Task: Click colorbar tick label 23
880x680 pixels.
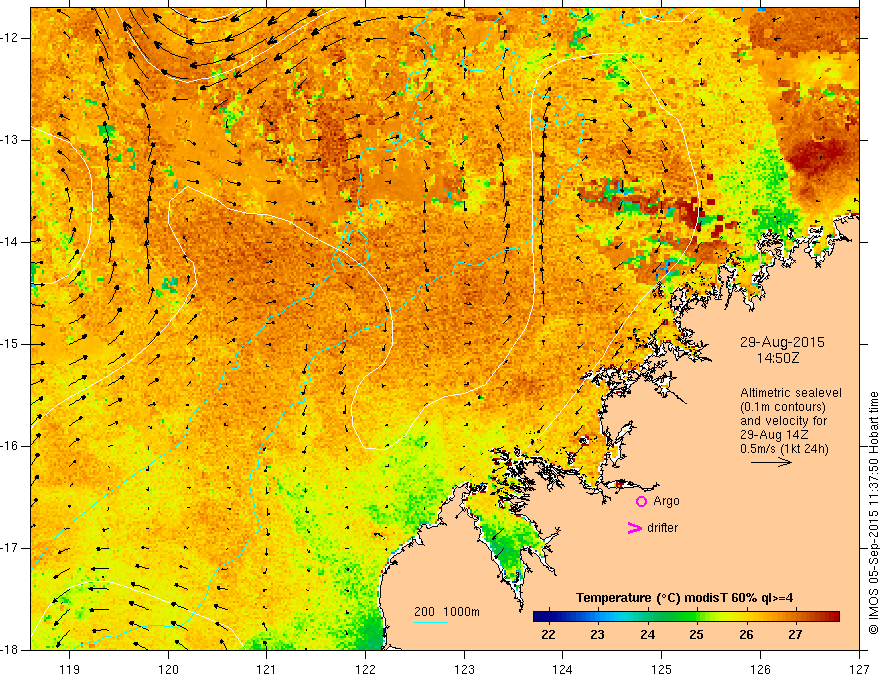Action: coord(597,635)
